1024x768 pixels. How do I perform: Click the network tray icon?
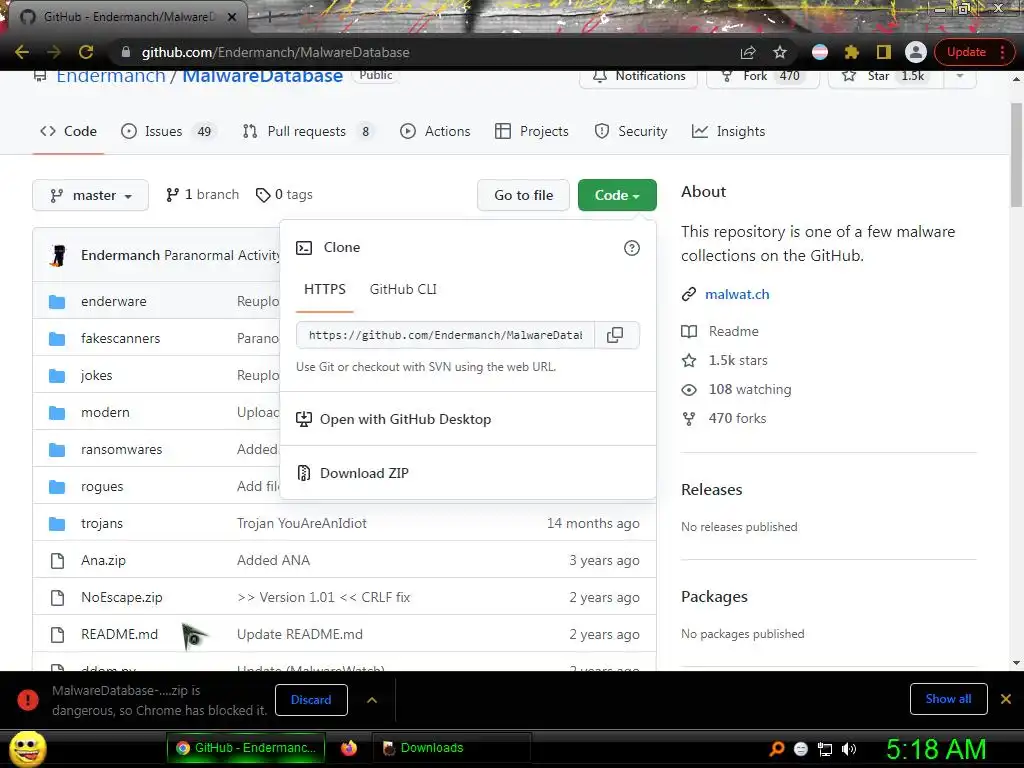tap(825, 750)
